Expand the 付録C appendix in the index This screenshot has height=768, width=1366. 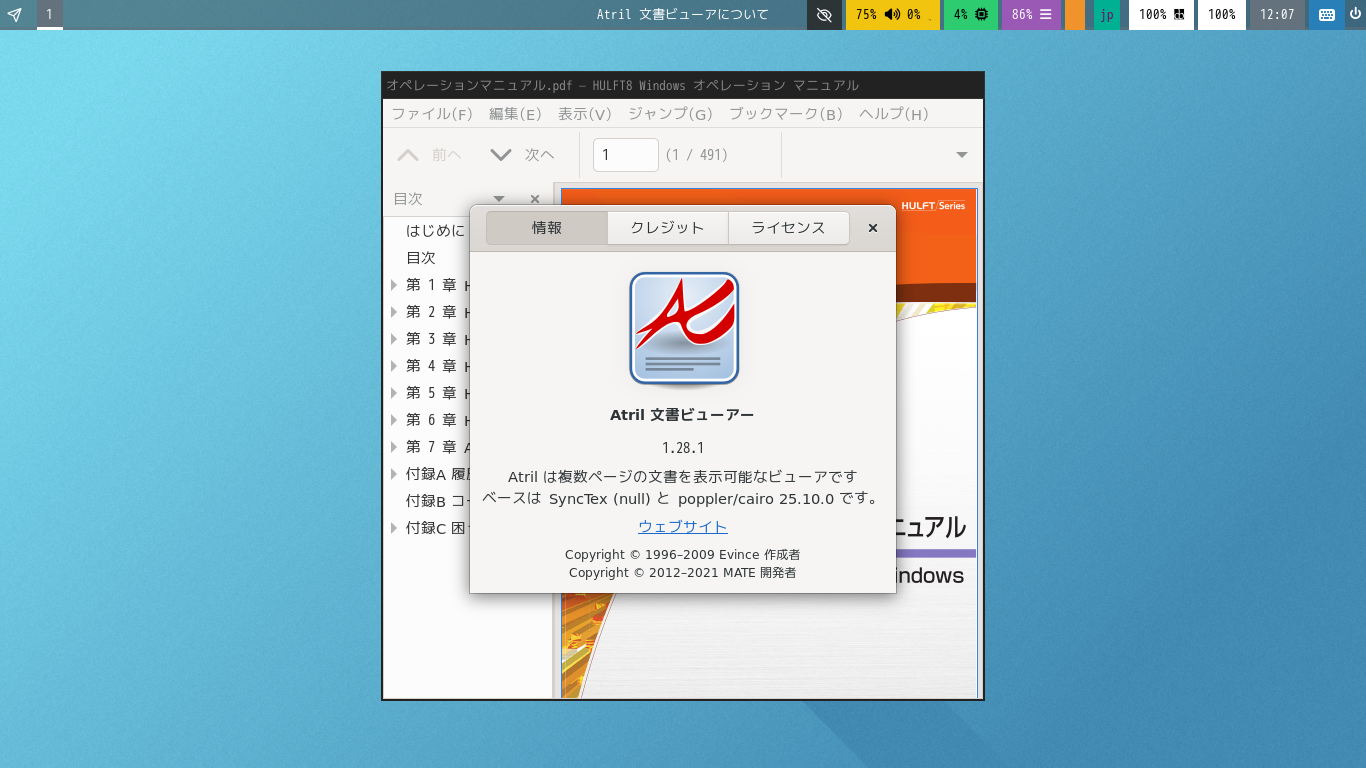click(x=394, y=528)
